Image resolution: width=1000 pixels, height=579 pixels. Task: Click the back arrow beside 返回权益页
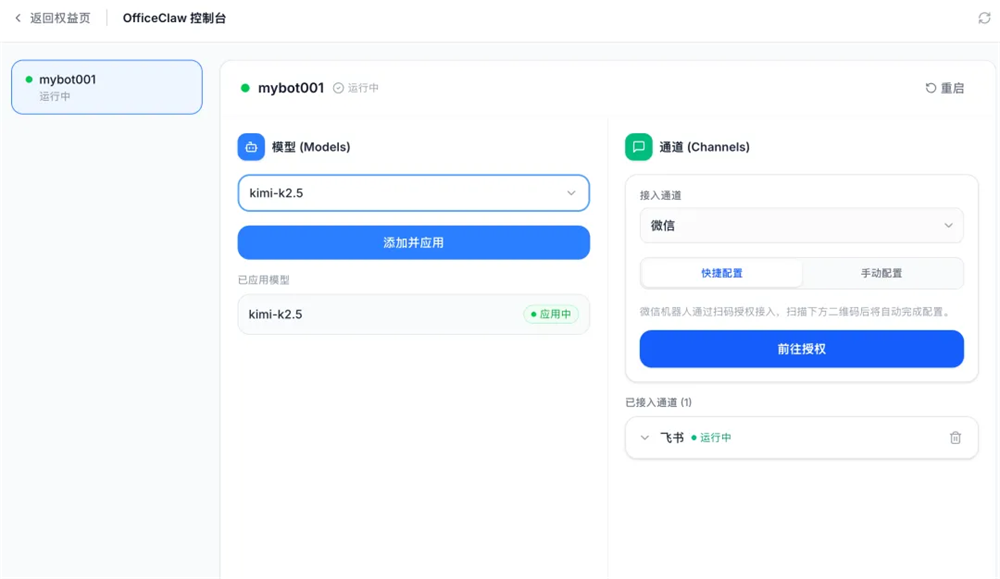[x=18, y=18]
